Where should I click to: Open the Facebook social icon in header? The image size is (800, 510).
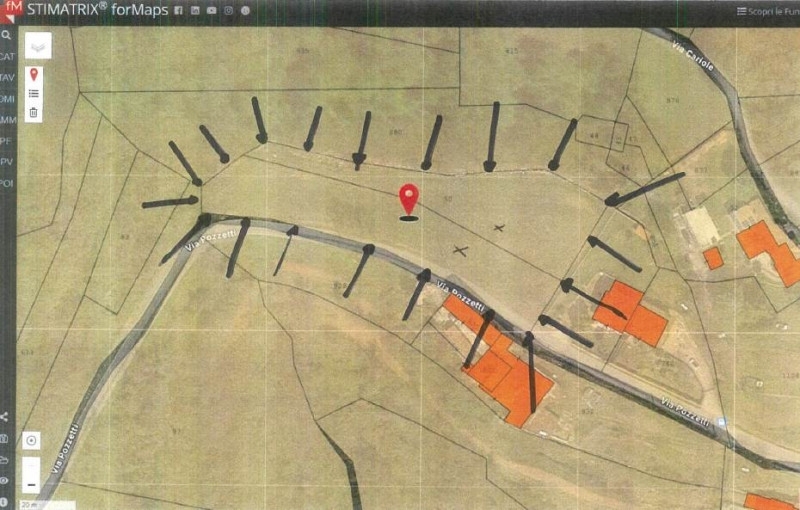pos(178,10)
